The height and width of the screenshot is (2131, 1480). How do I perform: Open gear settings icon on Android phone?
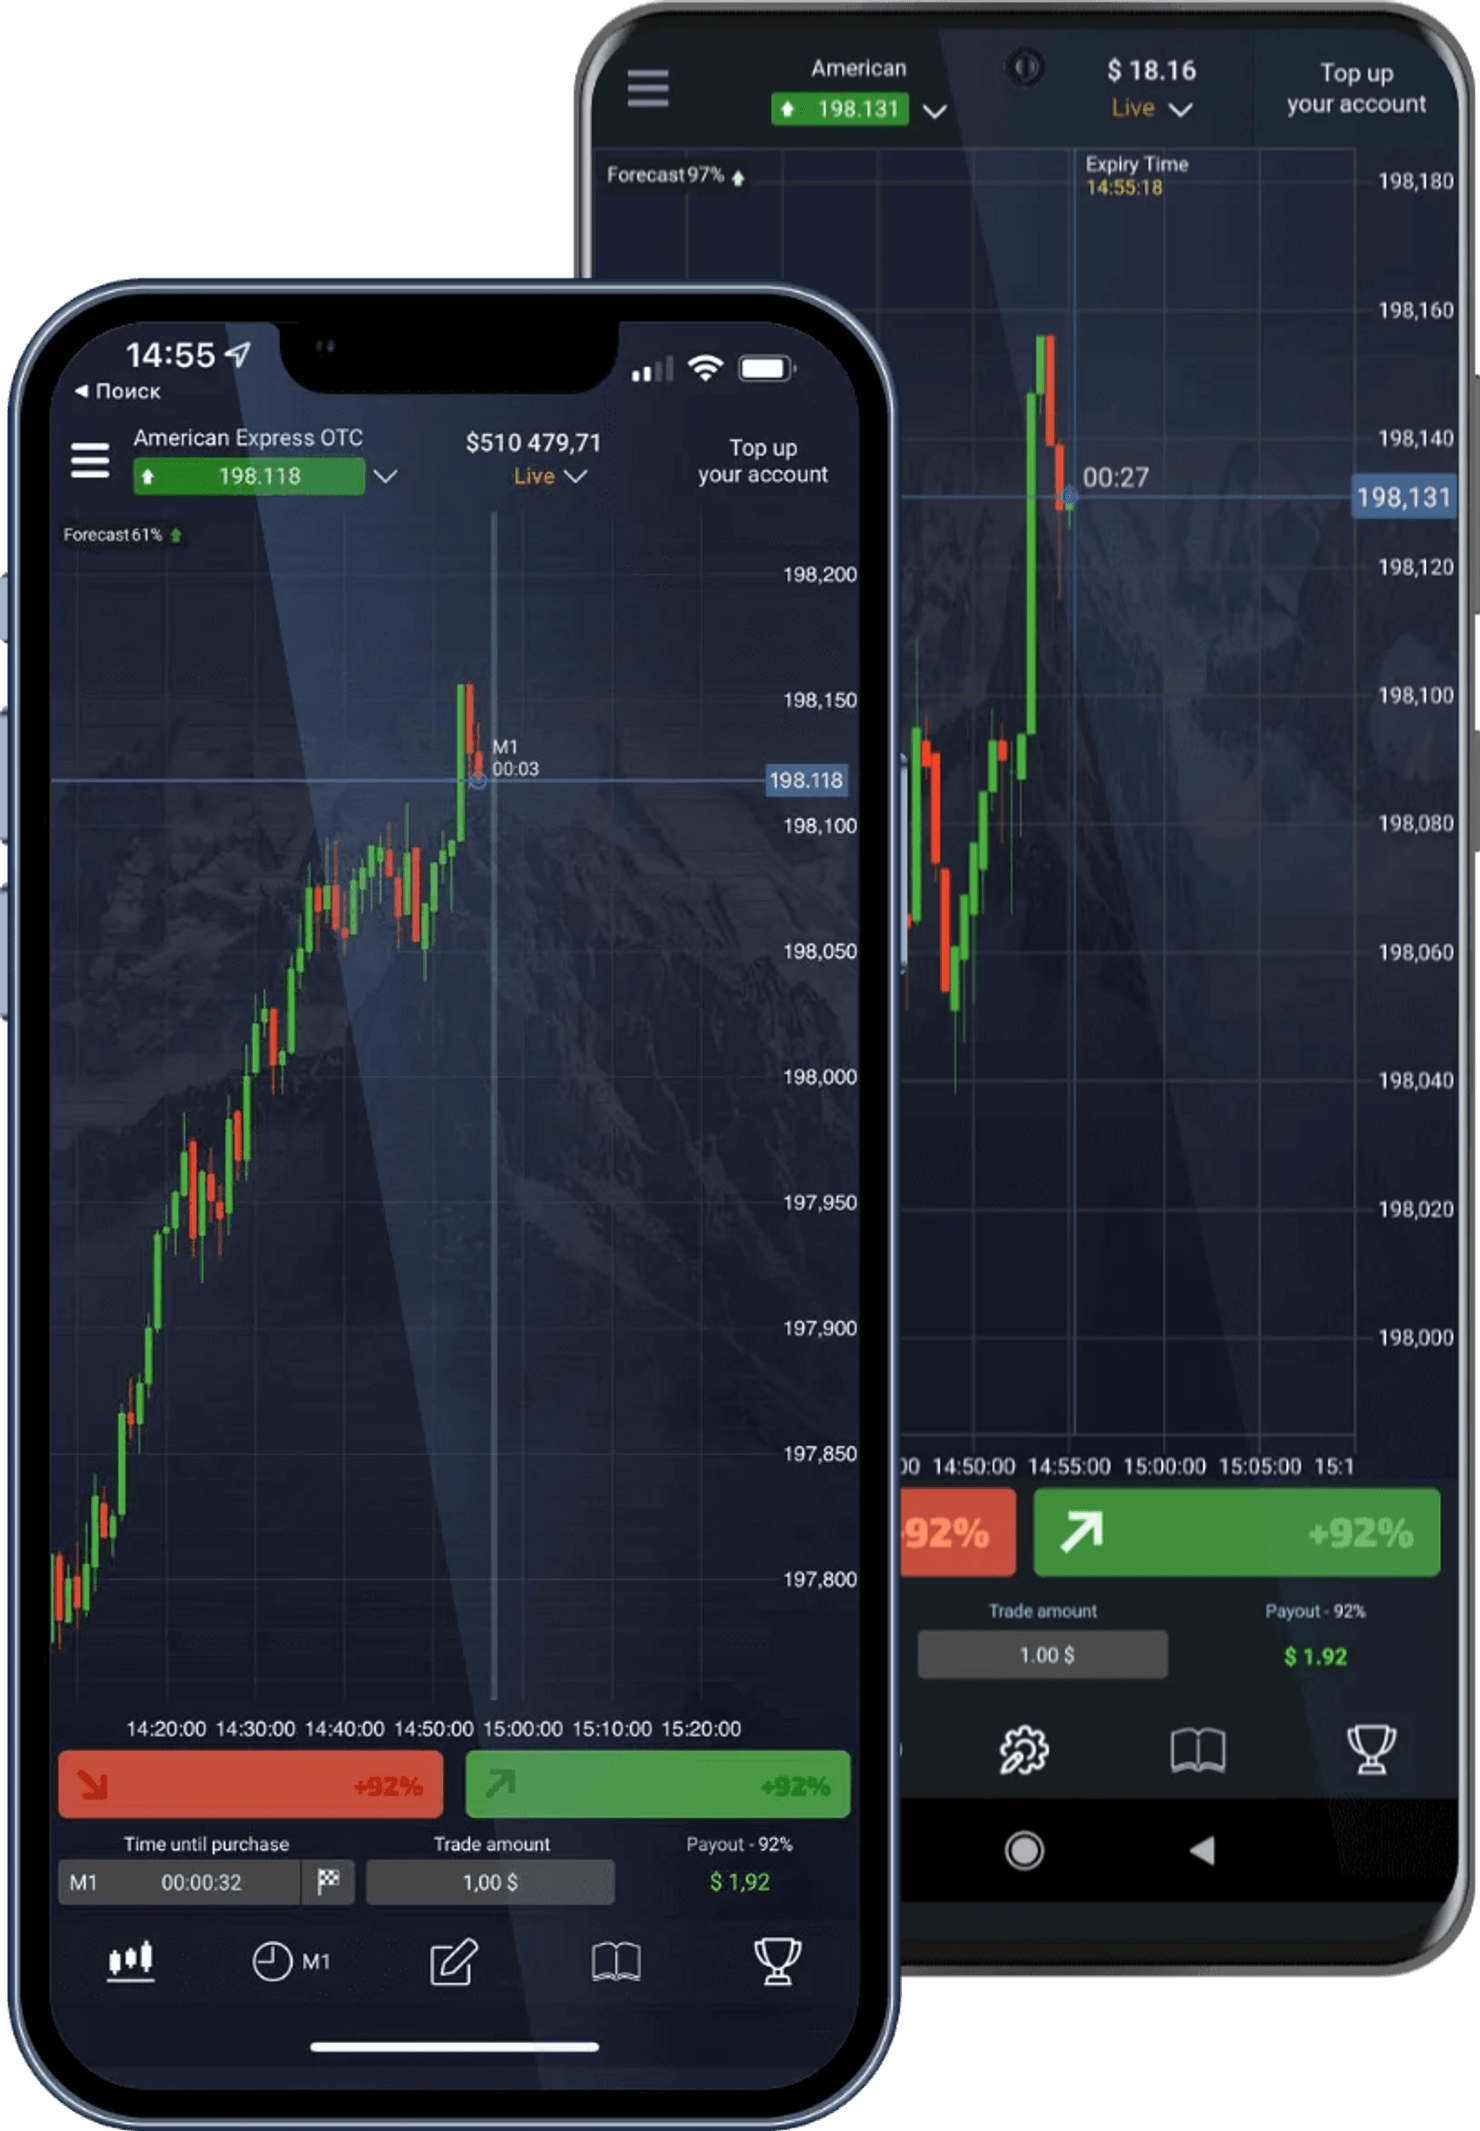click(x=1024, y=1750)
